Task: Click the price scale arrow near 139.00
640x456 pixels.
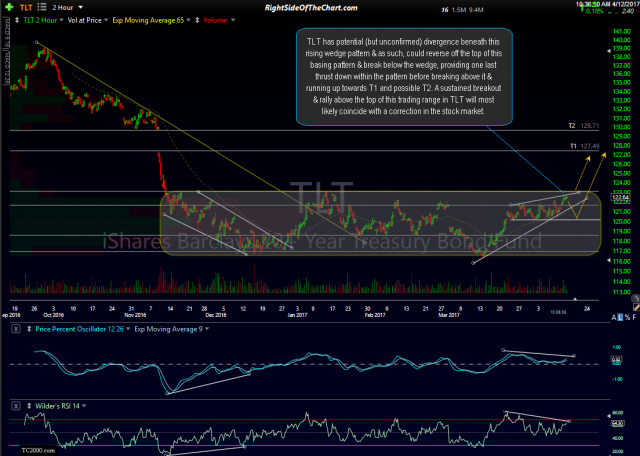Action: click(609, 51)
